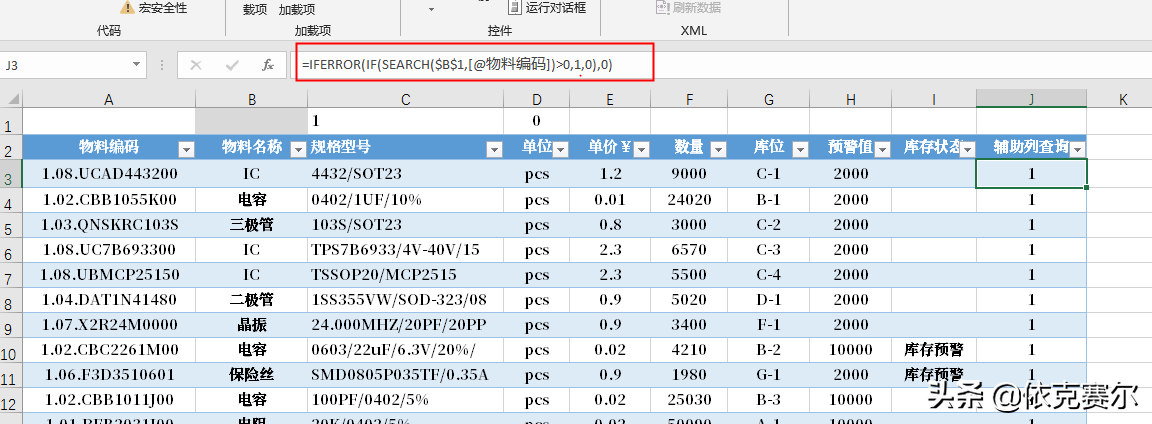
Task: Click warning value 10000 in row 10
Action: [850, 349]
